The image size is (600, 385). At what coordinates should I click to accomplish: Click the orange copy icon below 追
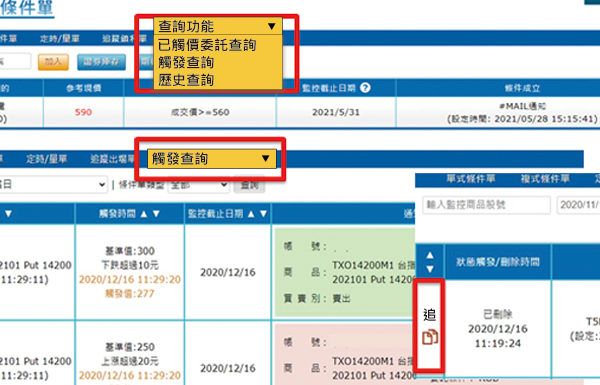point(430,337)
